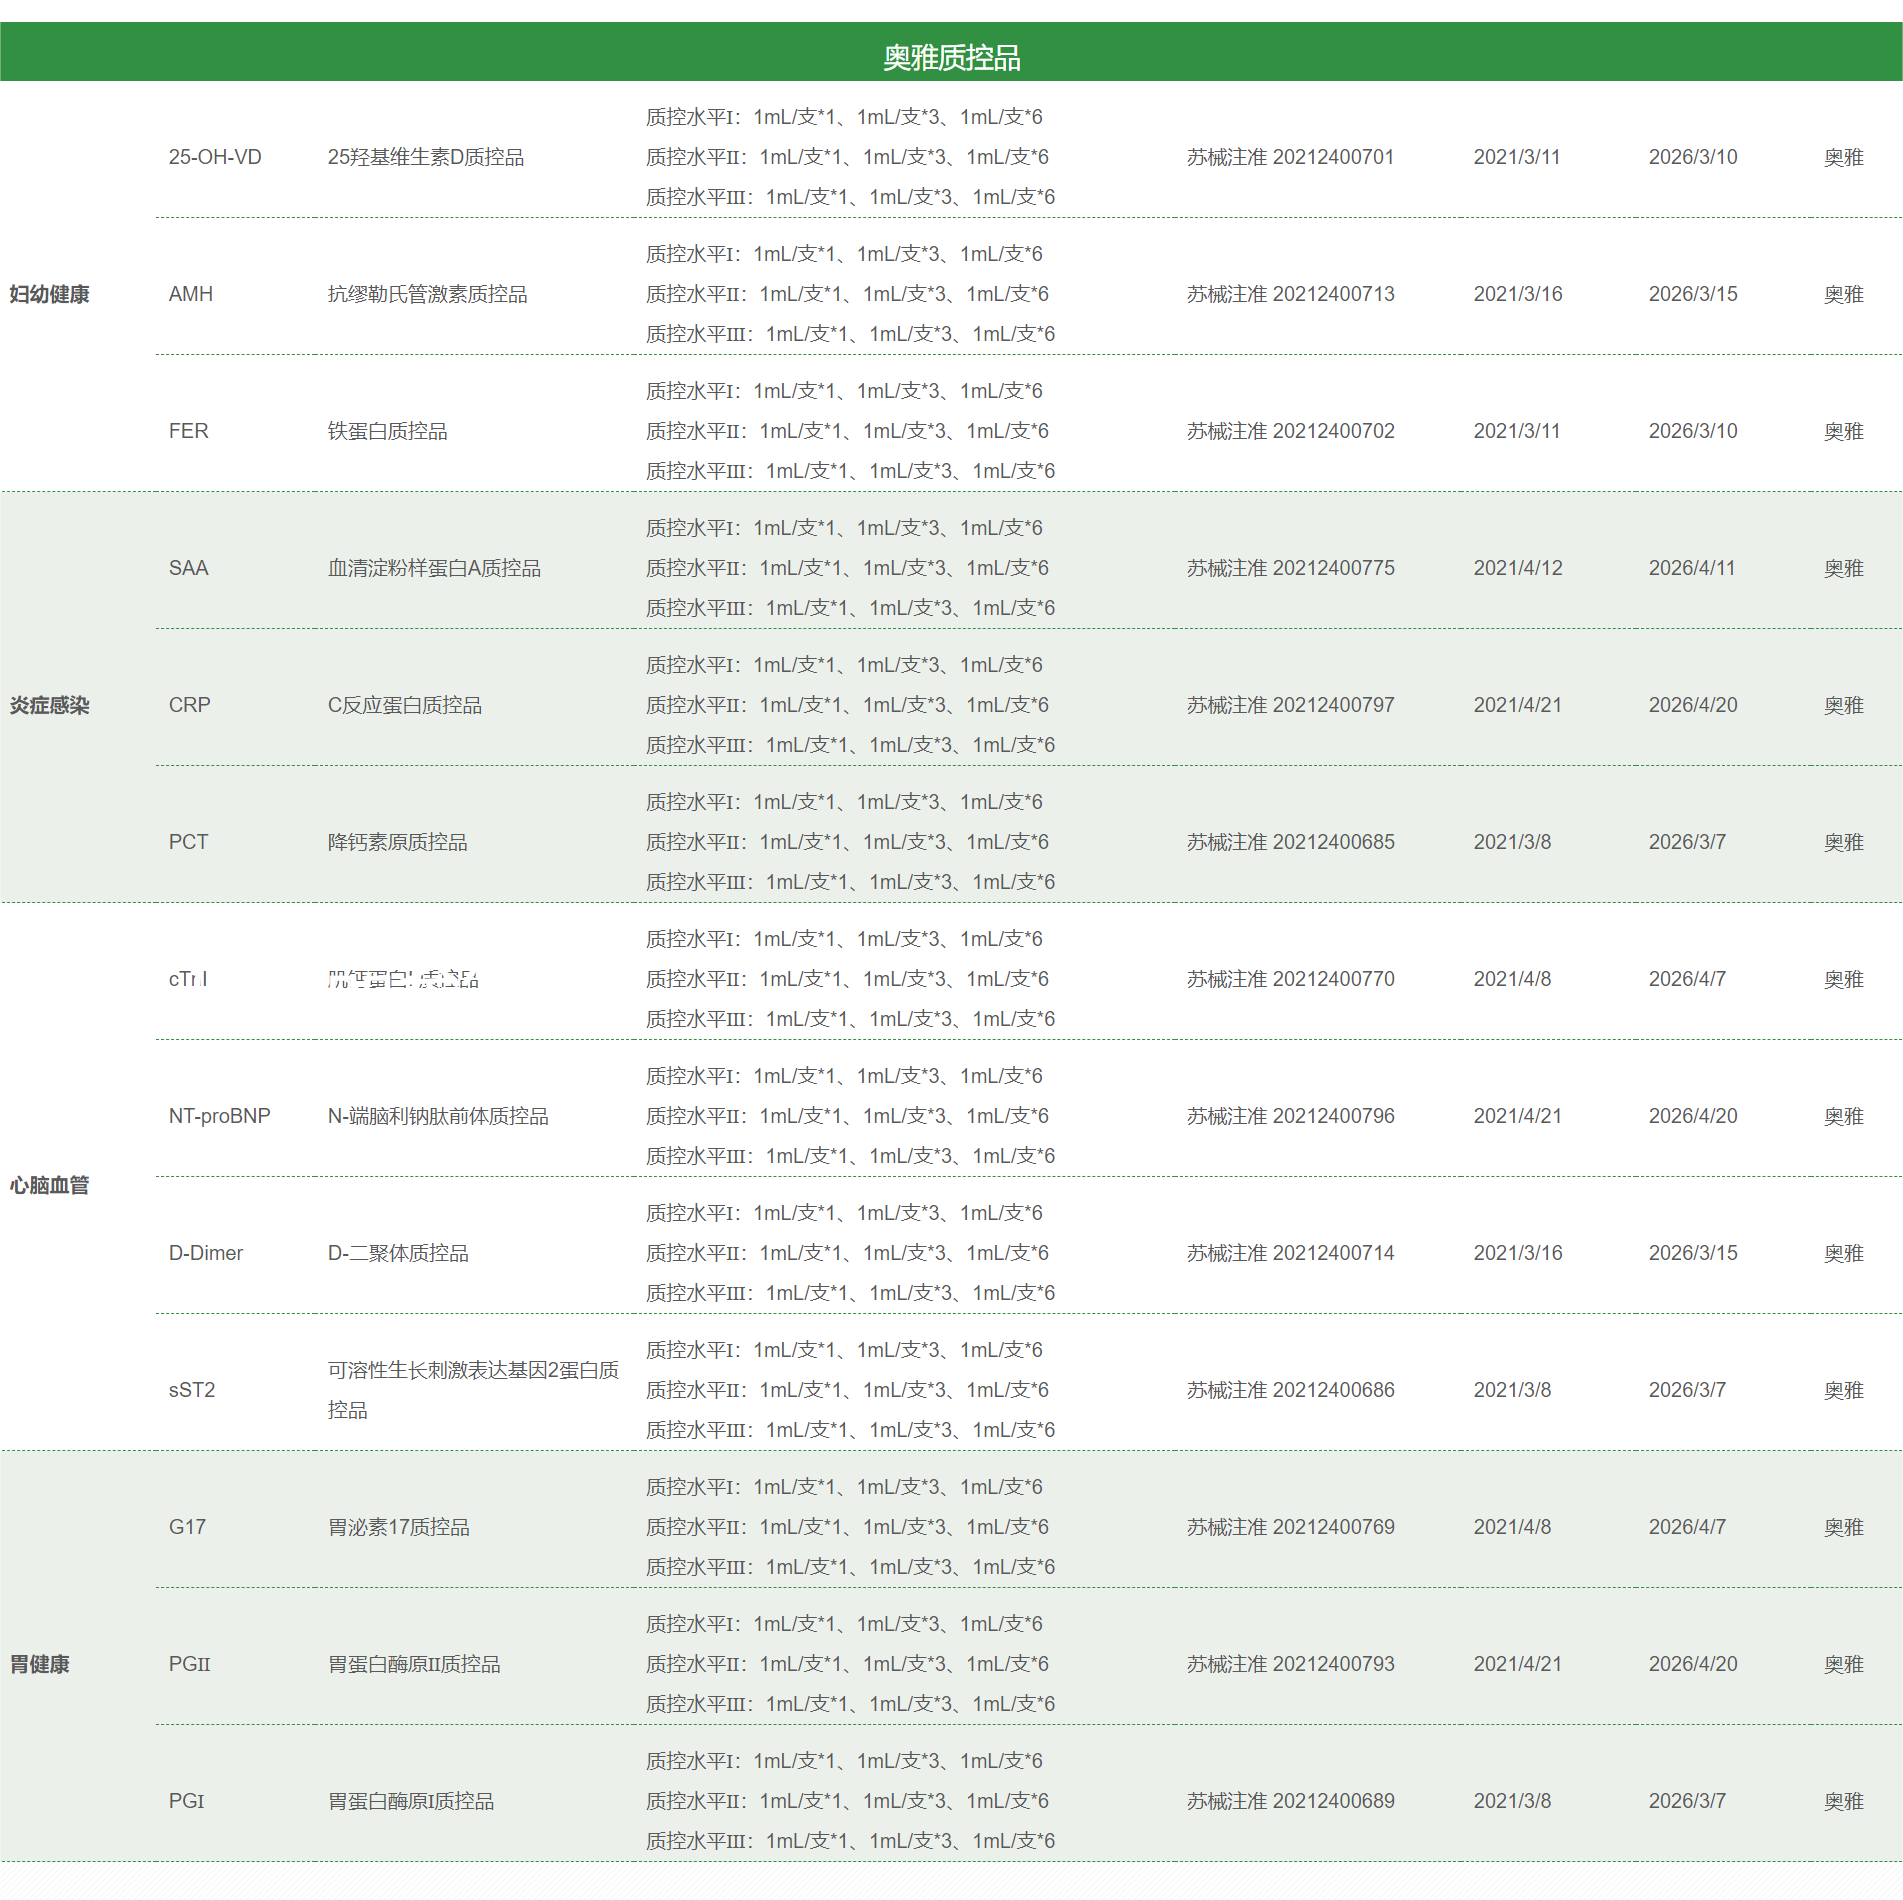This screenshot has width=1903, height=1900.
Task: Select the NT-proBNP product code
Action: pos(219,1116)
